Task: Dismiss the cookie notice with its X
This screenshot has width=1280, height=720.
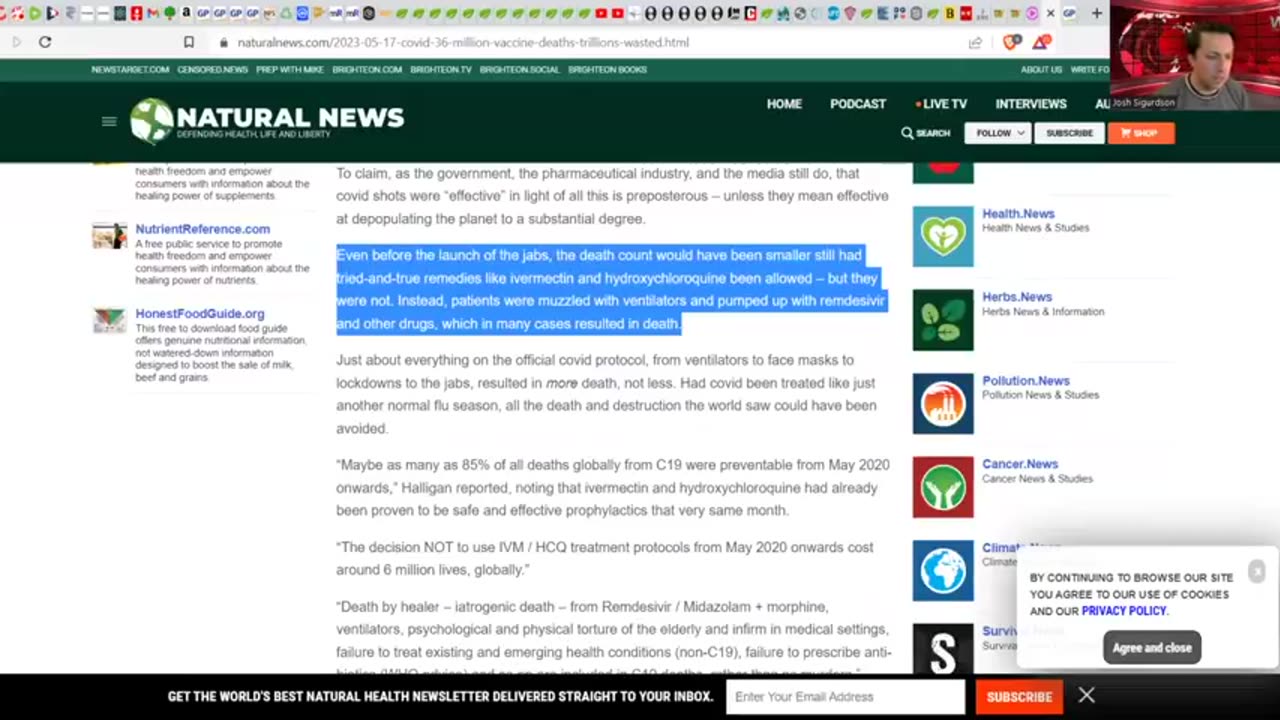Action: [1257, 571]
